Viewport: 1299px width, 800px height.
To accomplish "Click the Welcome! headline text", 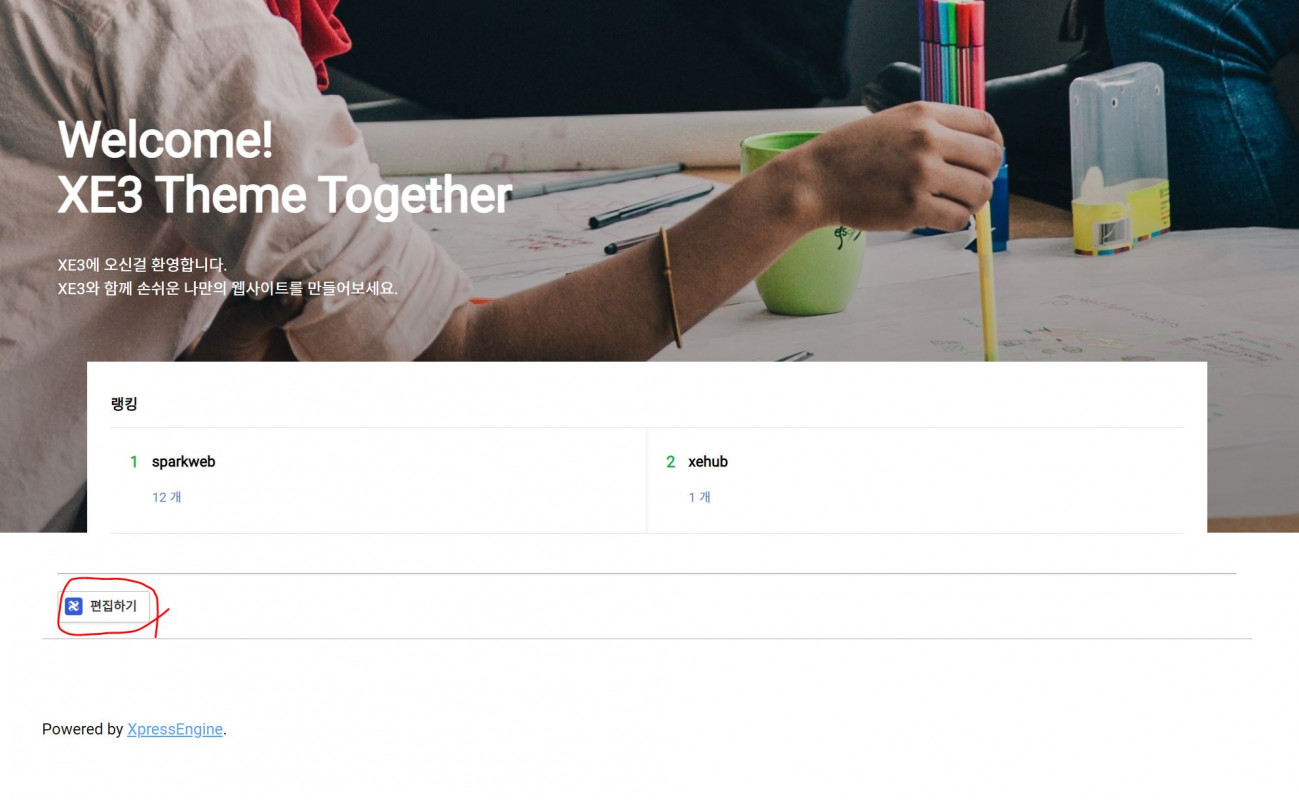I will tap(165, 139).
